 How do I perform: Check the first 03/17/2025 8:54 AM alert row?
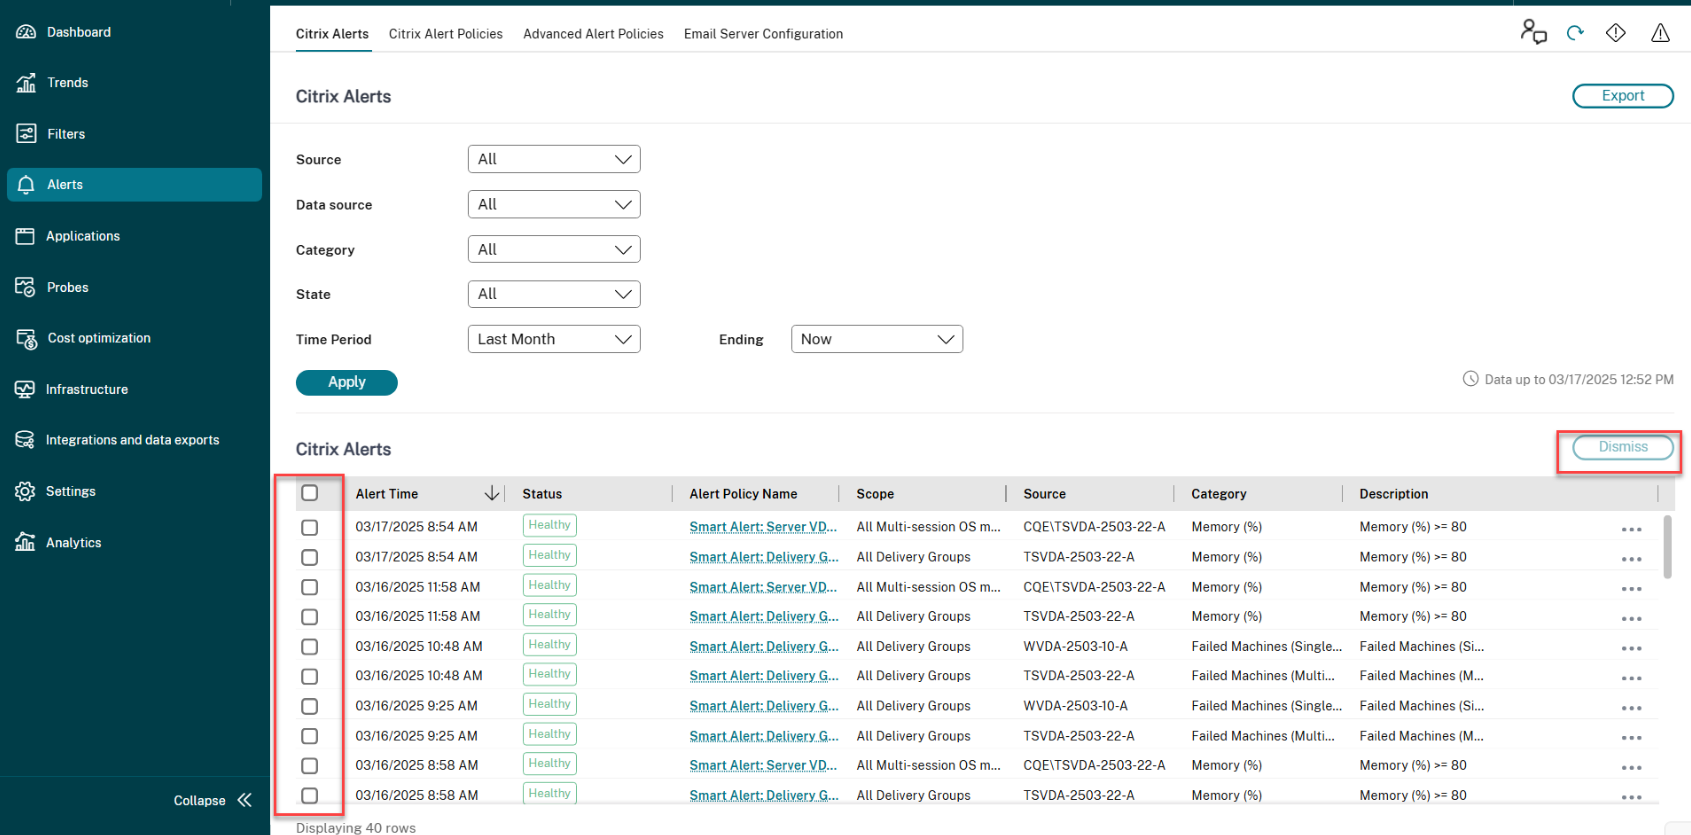coord(310,527)
